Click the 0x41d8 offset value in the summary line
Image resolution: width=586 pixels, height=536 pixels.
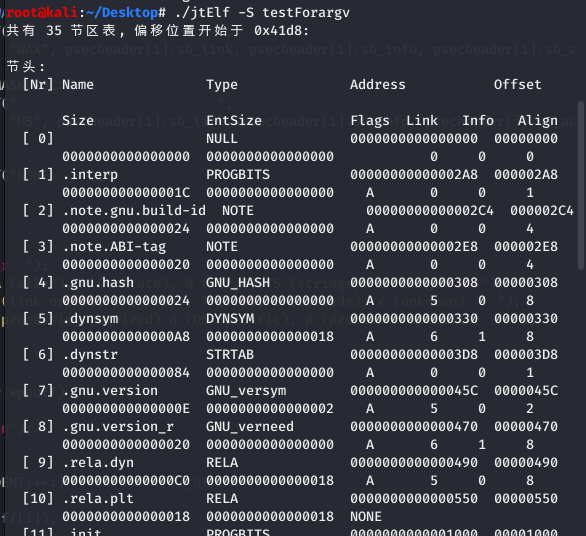click(x=278, y=31)
